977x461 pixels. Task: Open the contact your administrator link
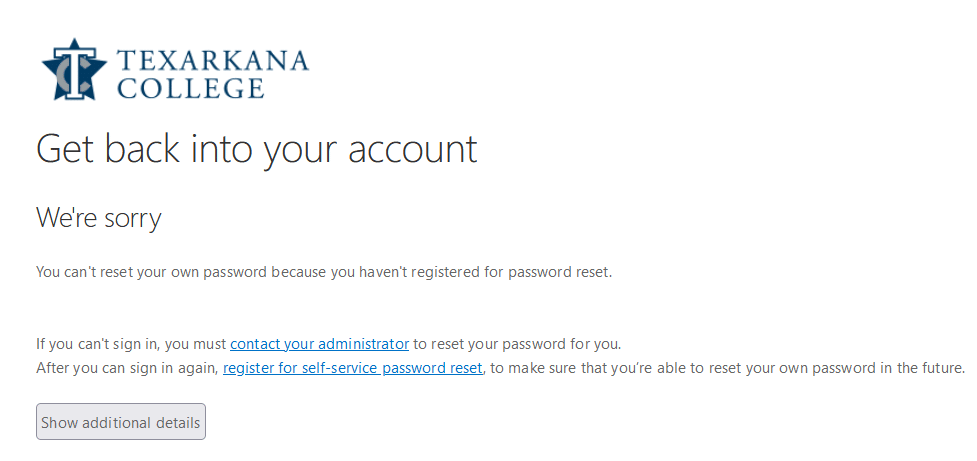[x=320, y=344]
